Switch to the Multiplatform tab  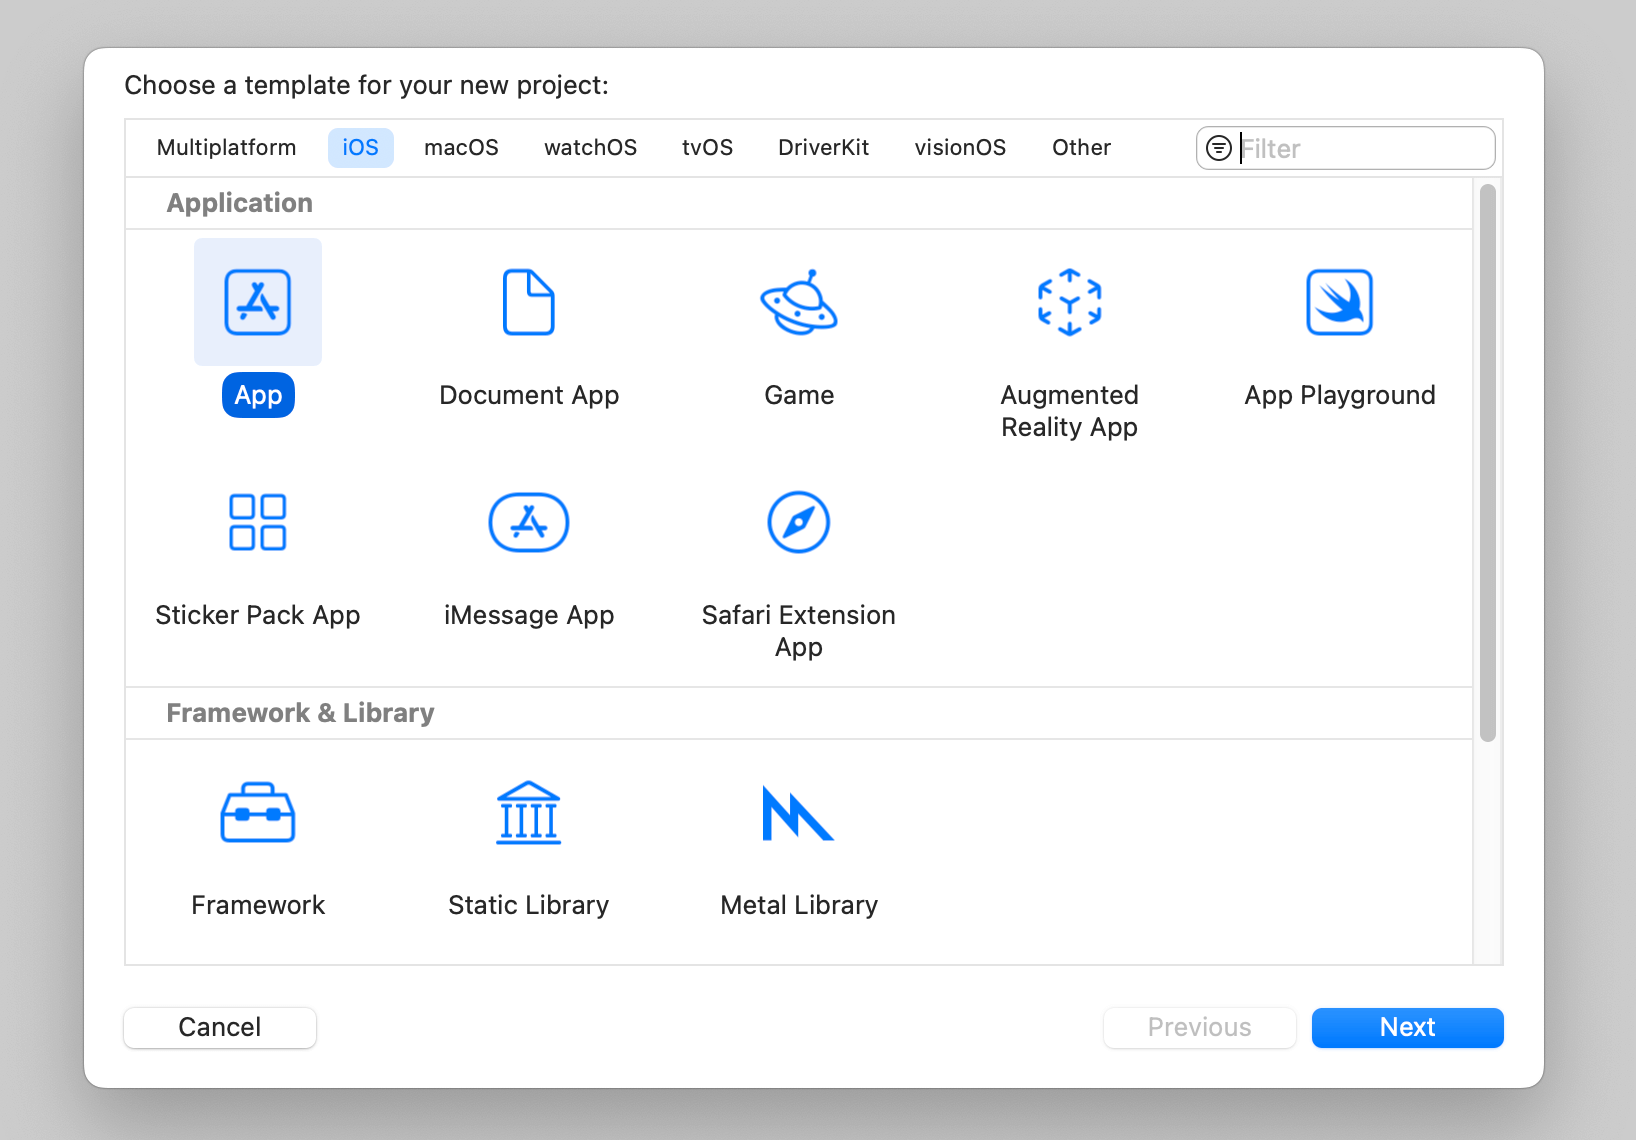(227, 148)
